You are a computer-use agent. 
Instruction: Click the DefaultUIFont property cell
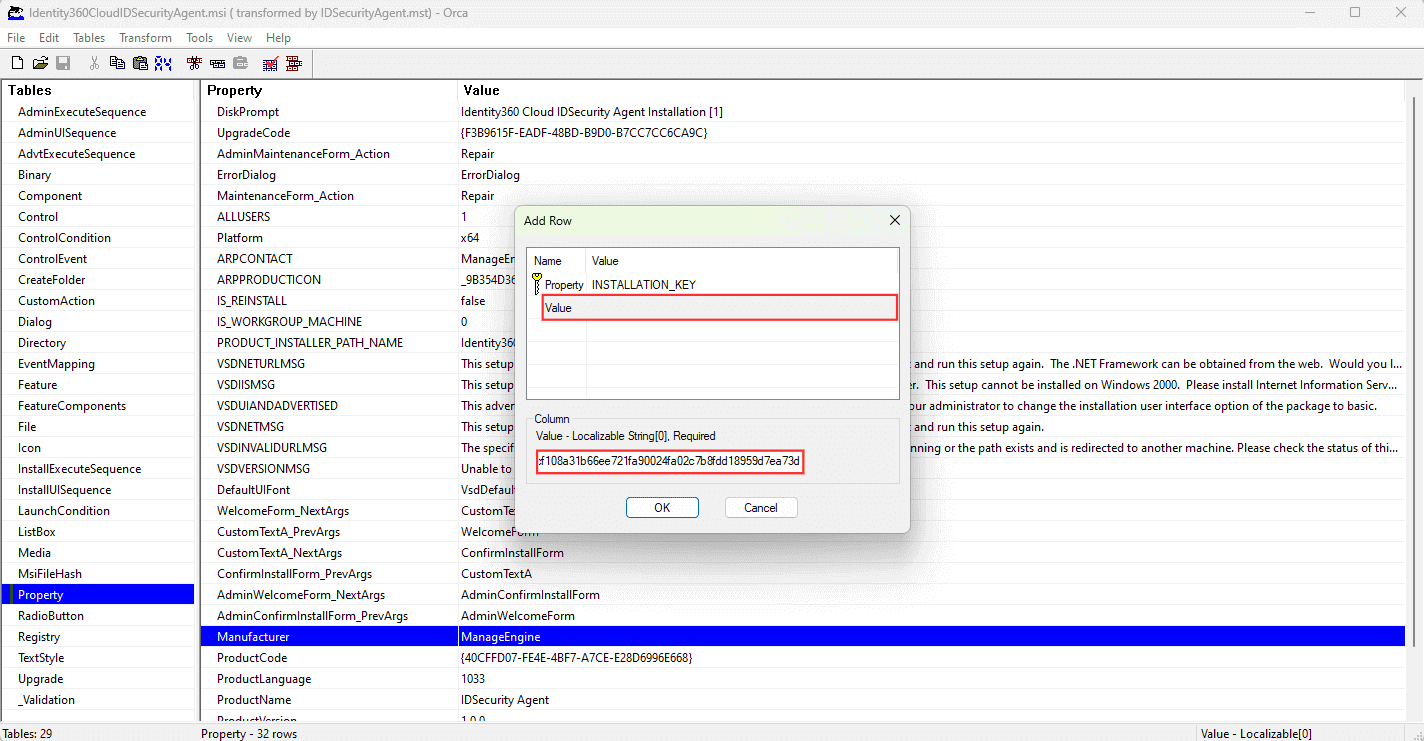[254, 490]
